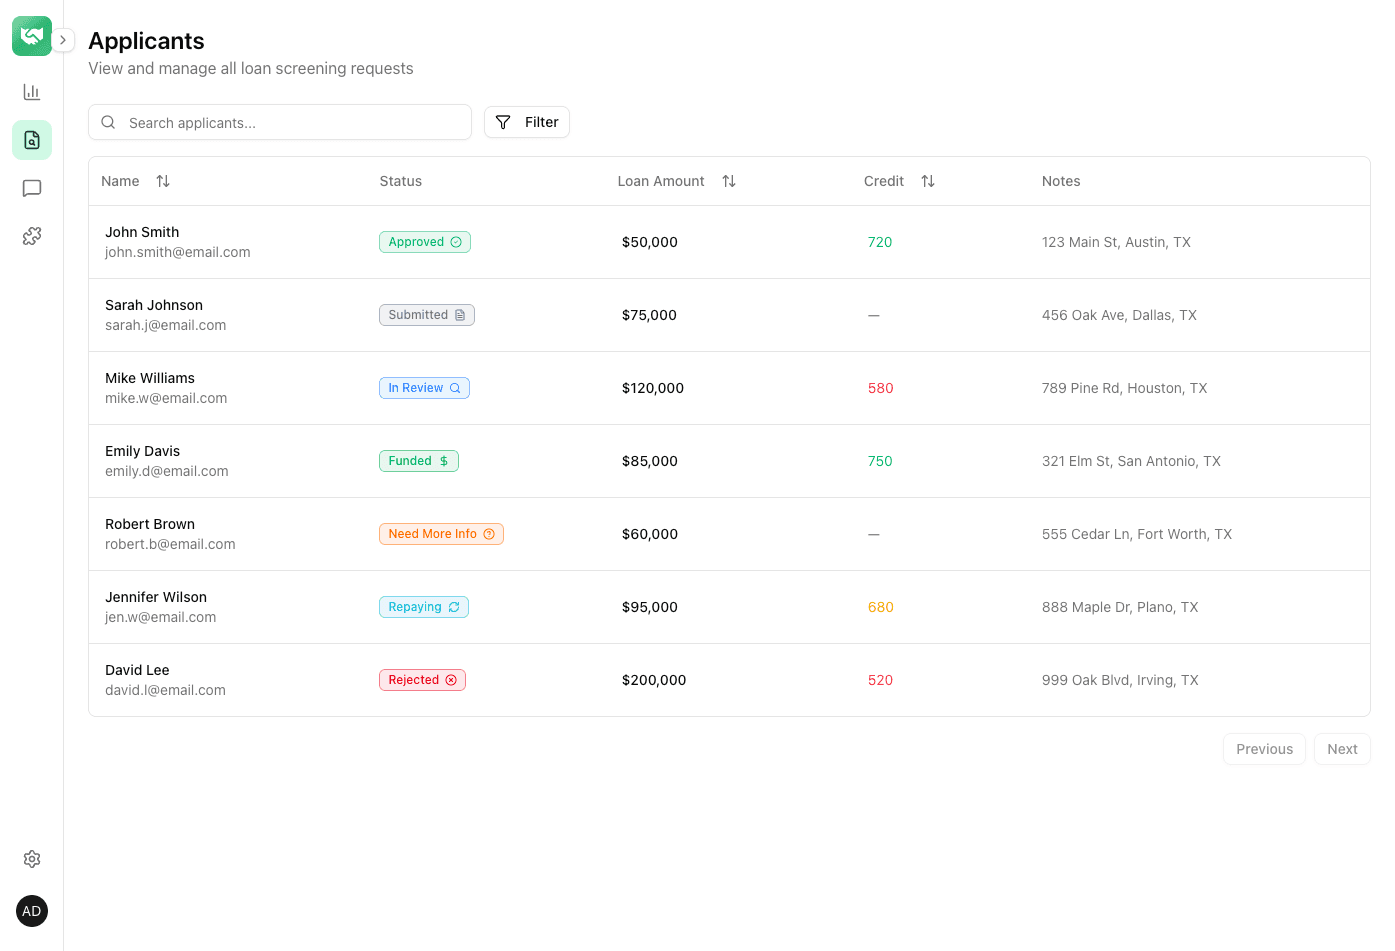Click the $200,000 loan amount
The width and height of the screenshot is (1395, 951).
[654, 680]
